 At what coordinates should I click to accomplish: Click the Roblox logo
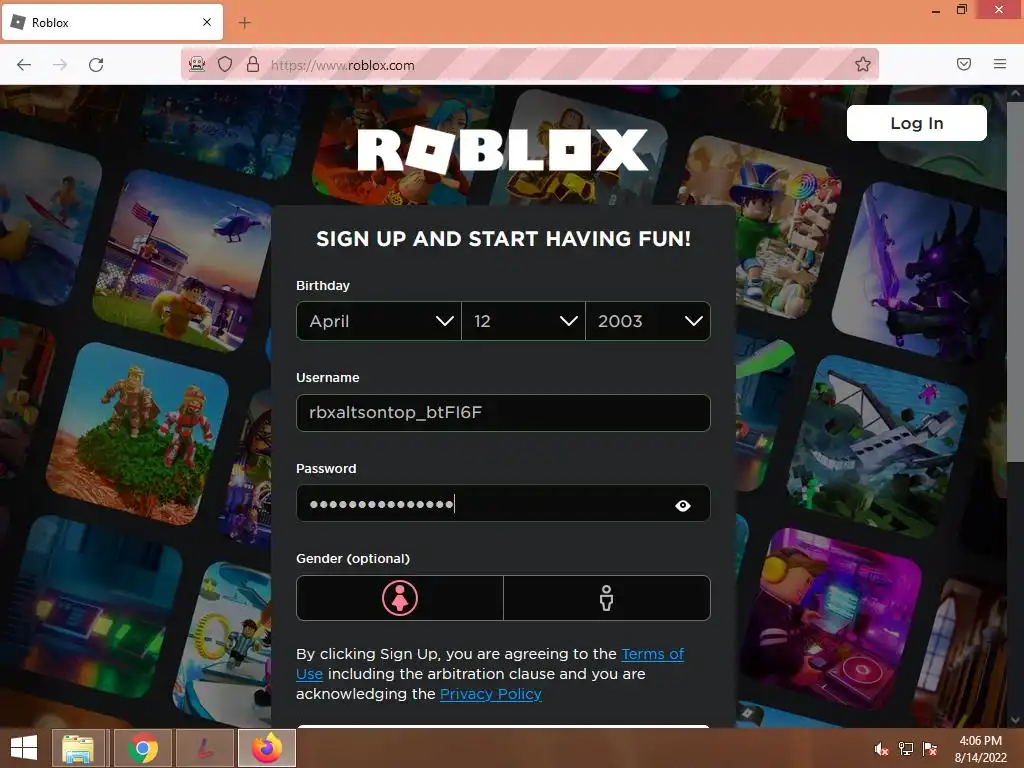(x=503, y=150)
